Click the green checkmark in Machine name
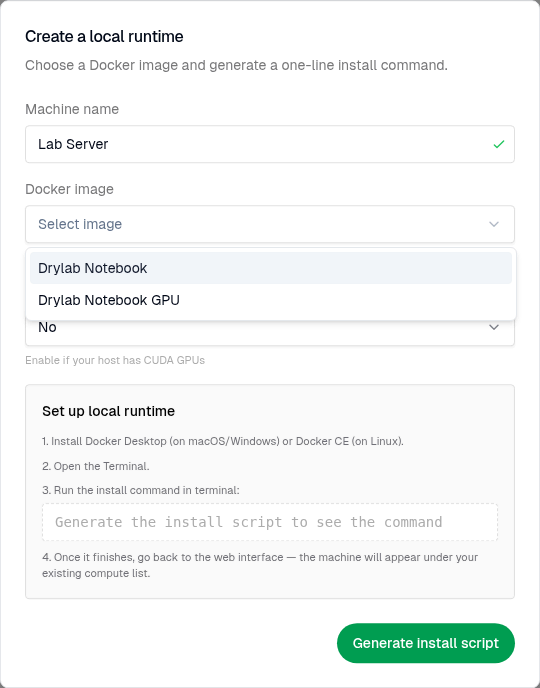This screenshot has height=688, width=540. coord(498,144)
